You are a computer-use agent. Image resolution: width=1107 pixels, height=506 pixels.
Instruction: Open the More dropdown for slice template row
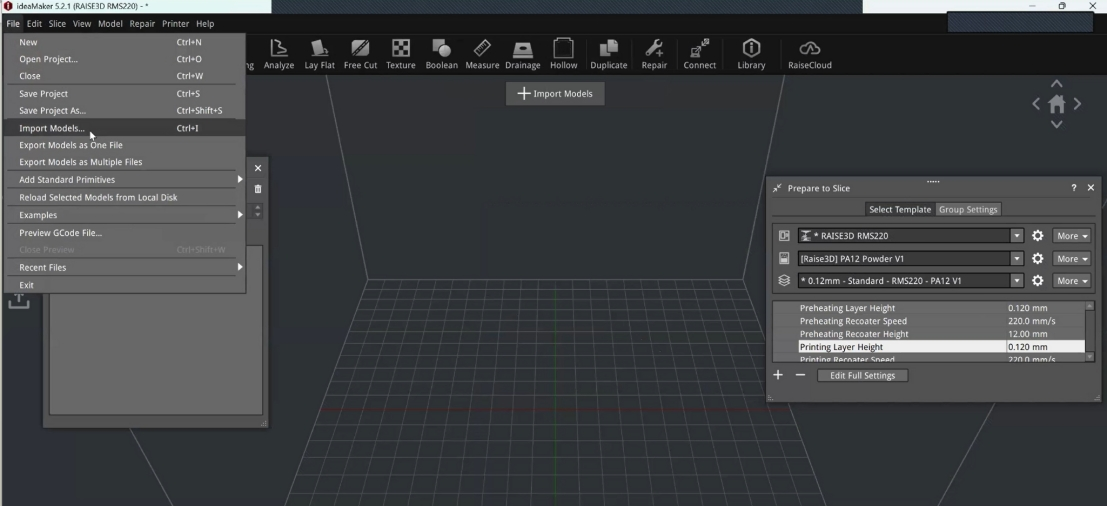pyautogui.click(x=1071, y=281)
